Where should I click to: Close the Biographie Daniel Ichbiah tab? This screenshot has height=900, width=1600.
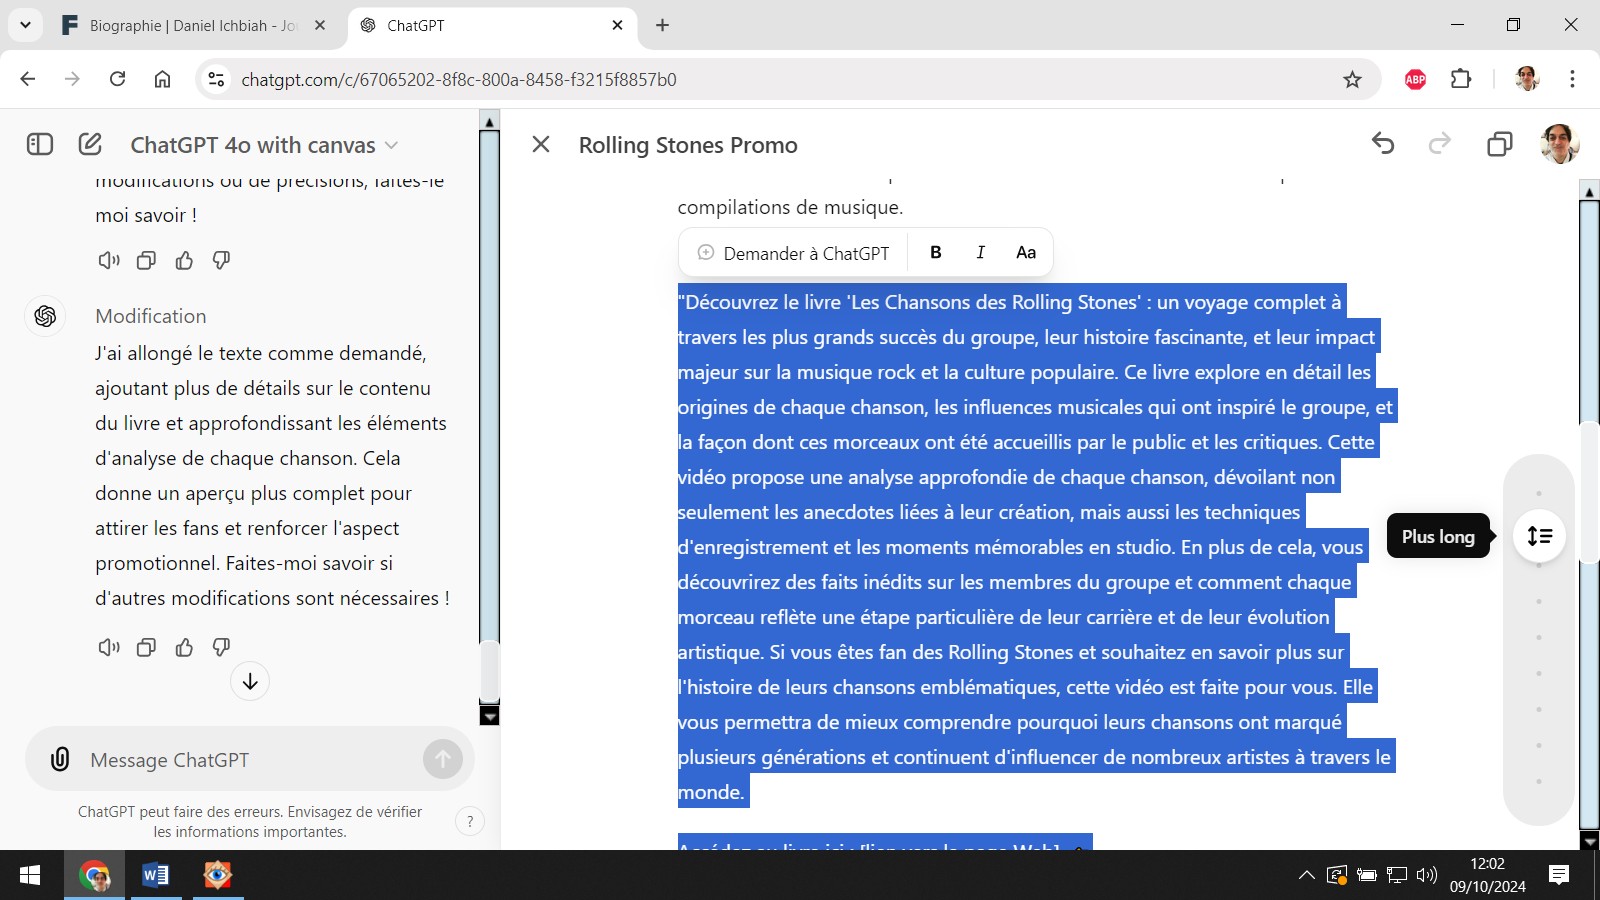click(x=320, y=25)
